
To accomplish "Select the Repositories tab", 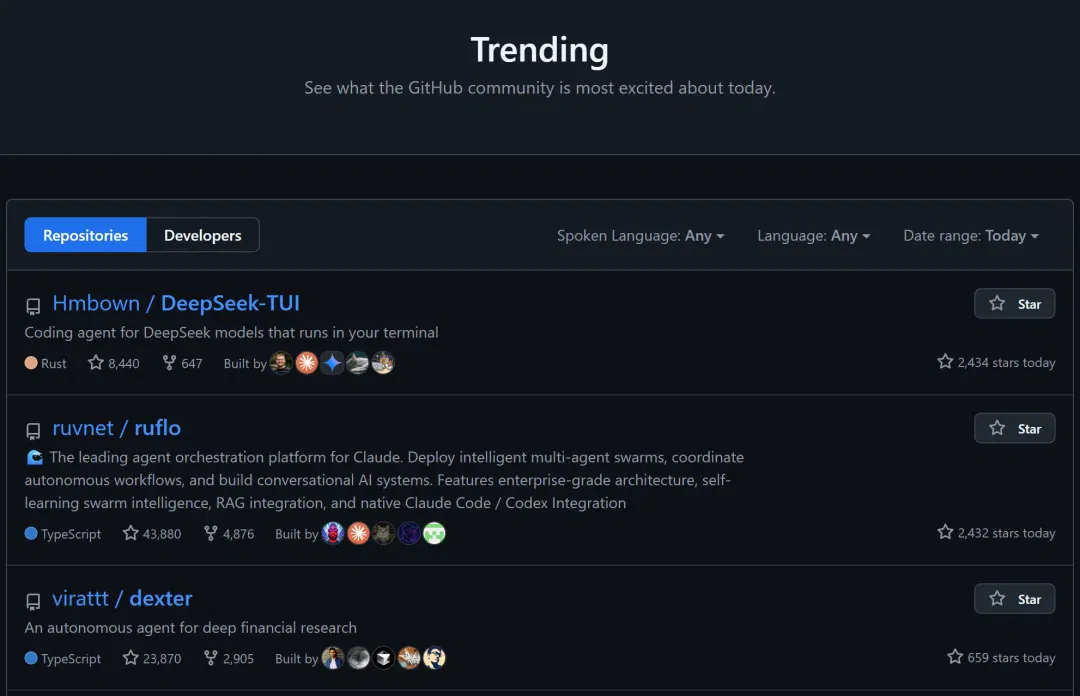I will 85,235.
